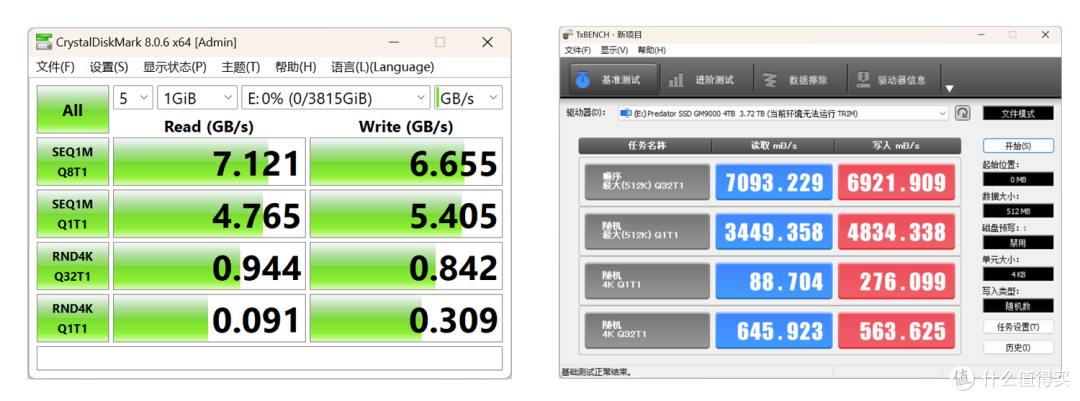Click the 历史(I) button
The image size is (1080, 401).
pos(1018,347)
